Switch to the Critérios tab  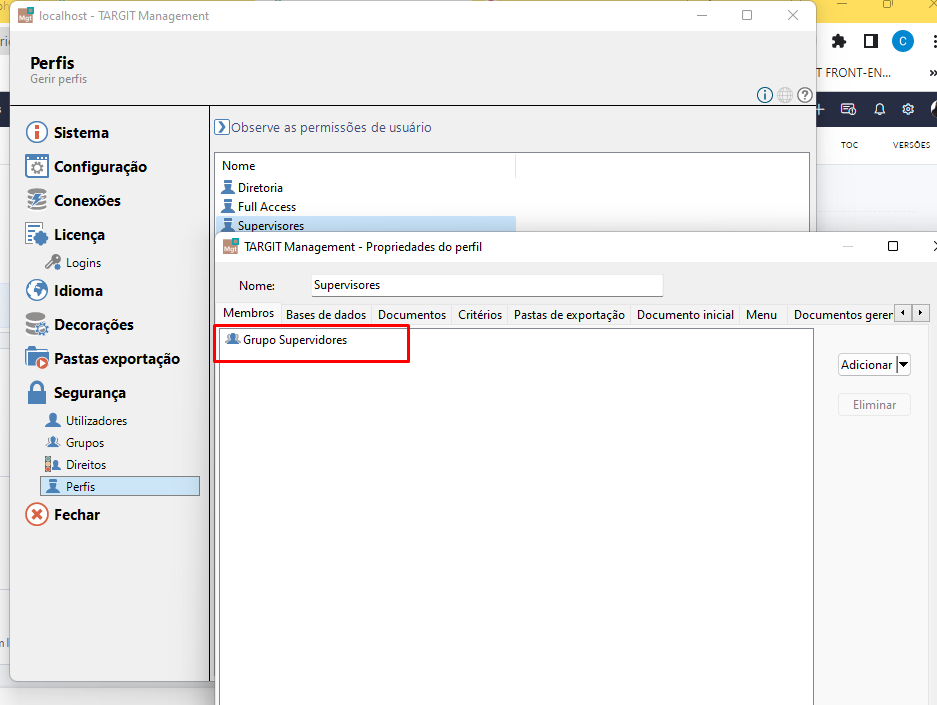[x=480, y=315]
